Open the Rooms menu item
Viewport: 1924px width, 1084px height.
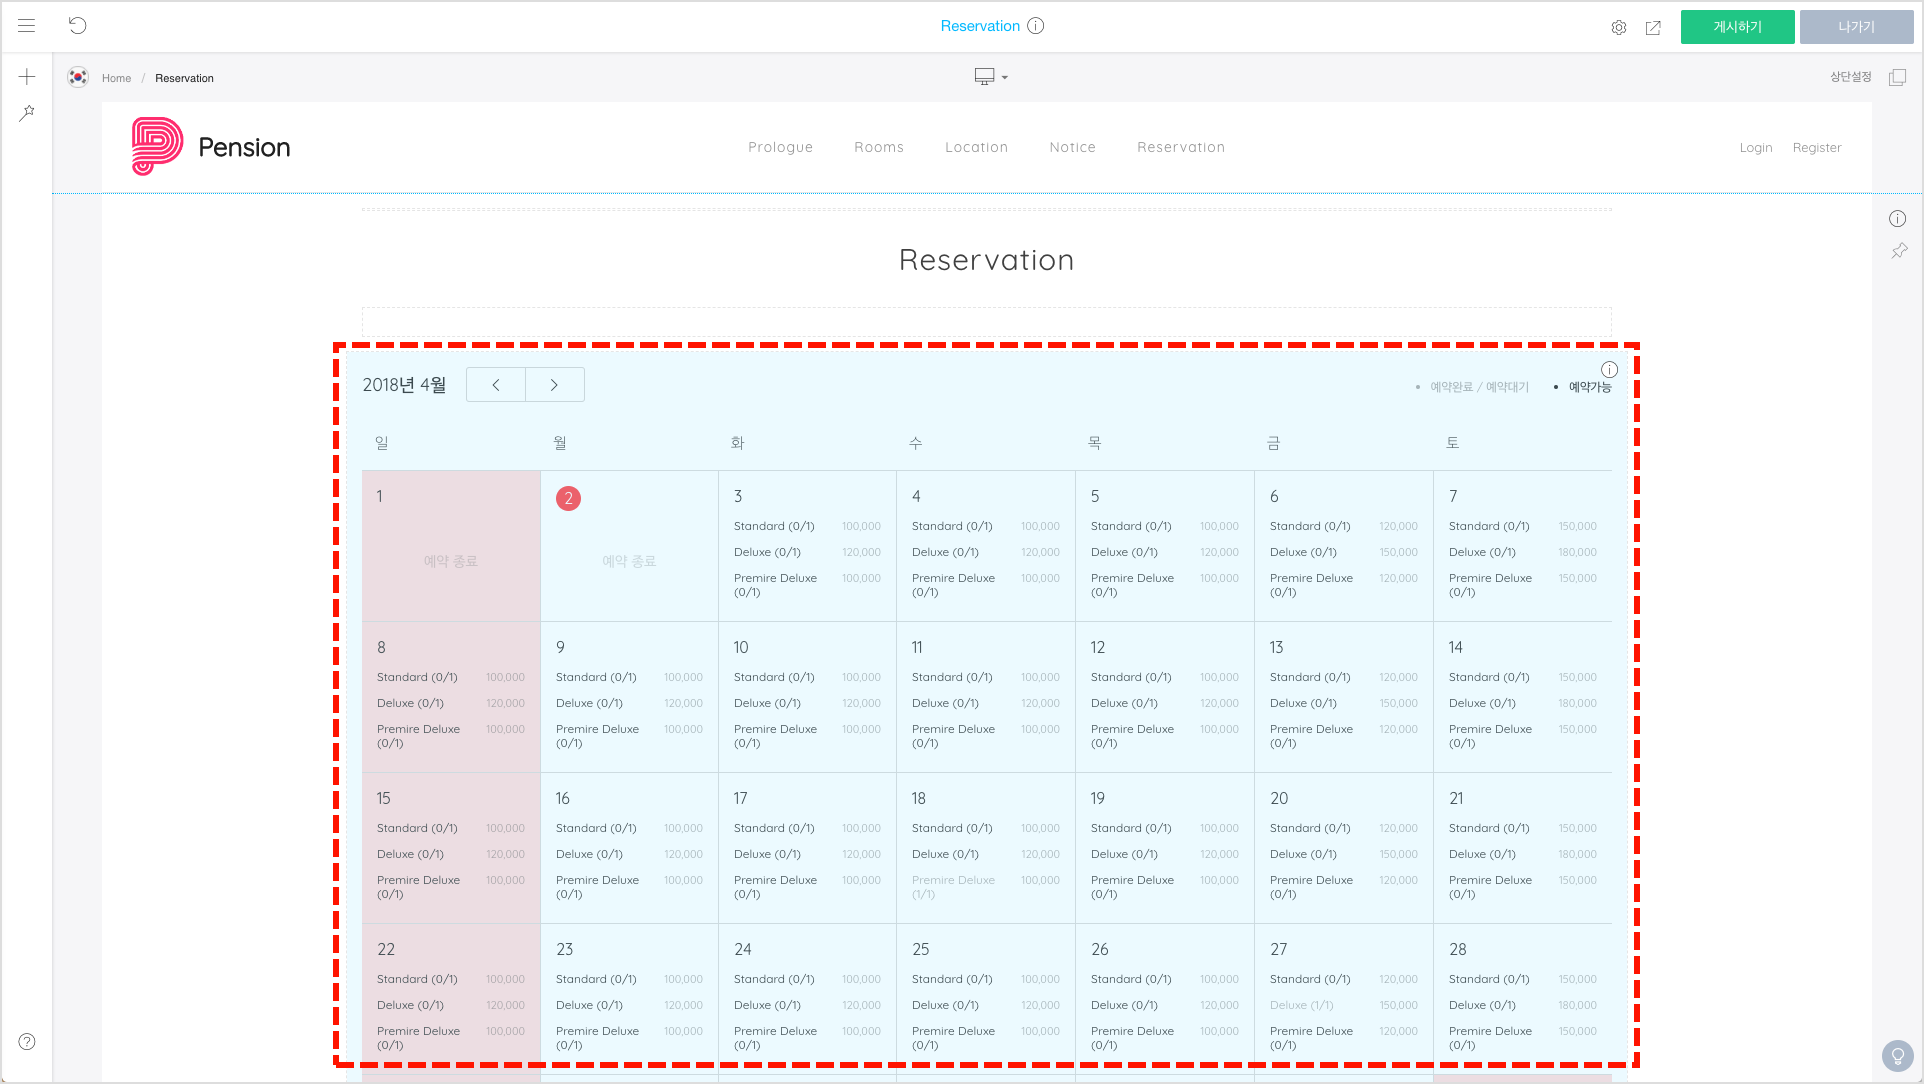point(878,147)
